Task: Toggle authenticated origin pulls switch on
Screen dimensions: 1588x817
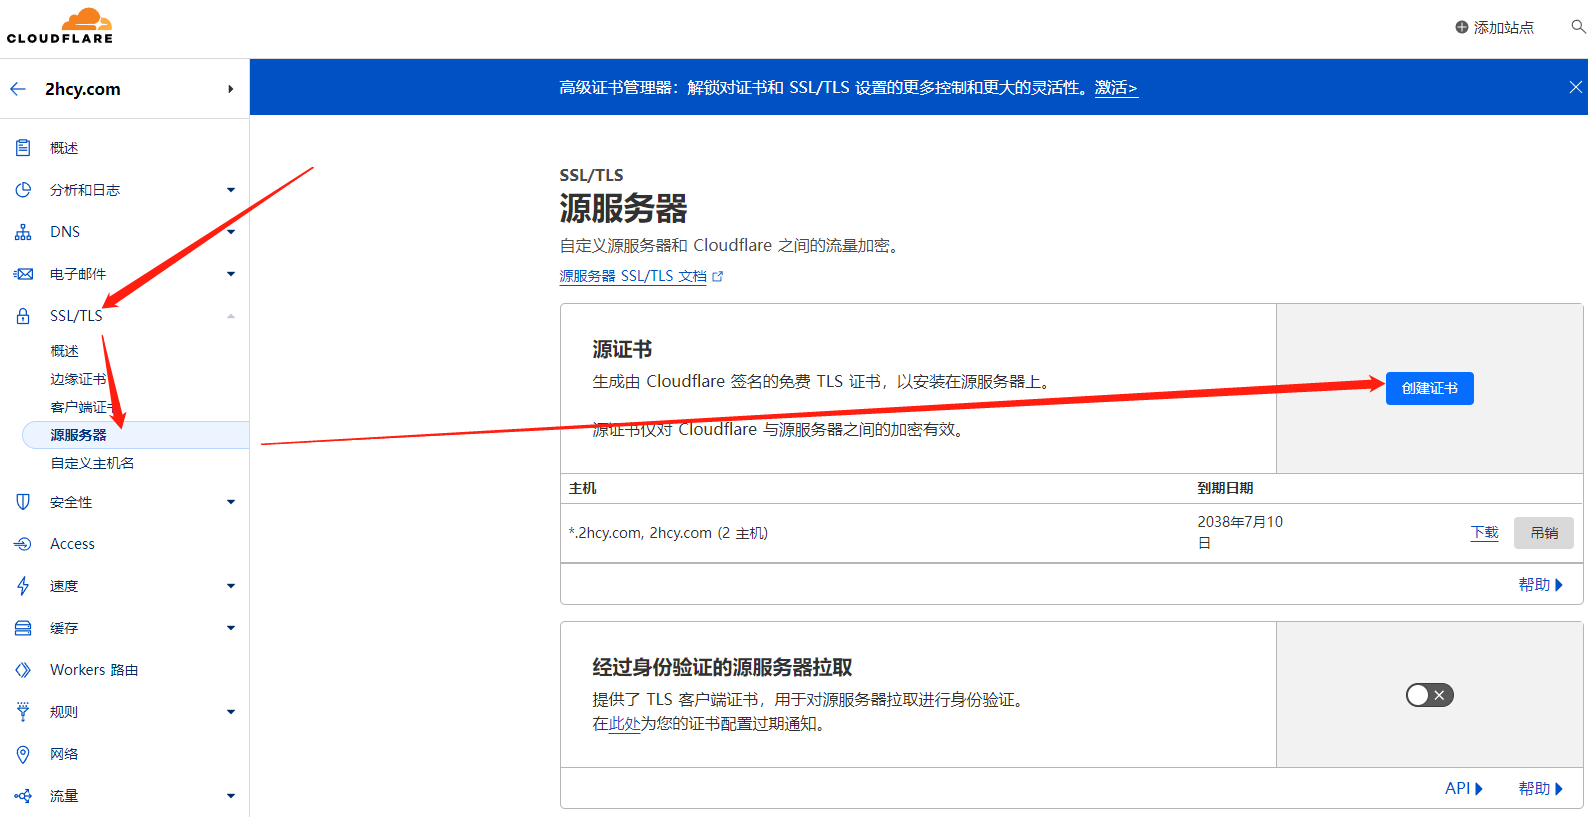Action: (x=1429, y=695)
